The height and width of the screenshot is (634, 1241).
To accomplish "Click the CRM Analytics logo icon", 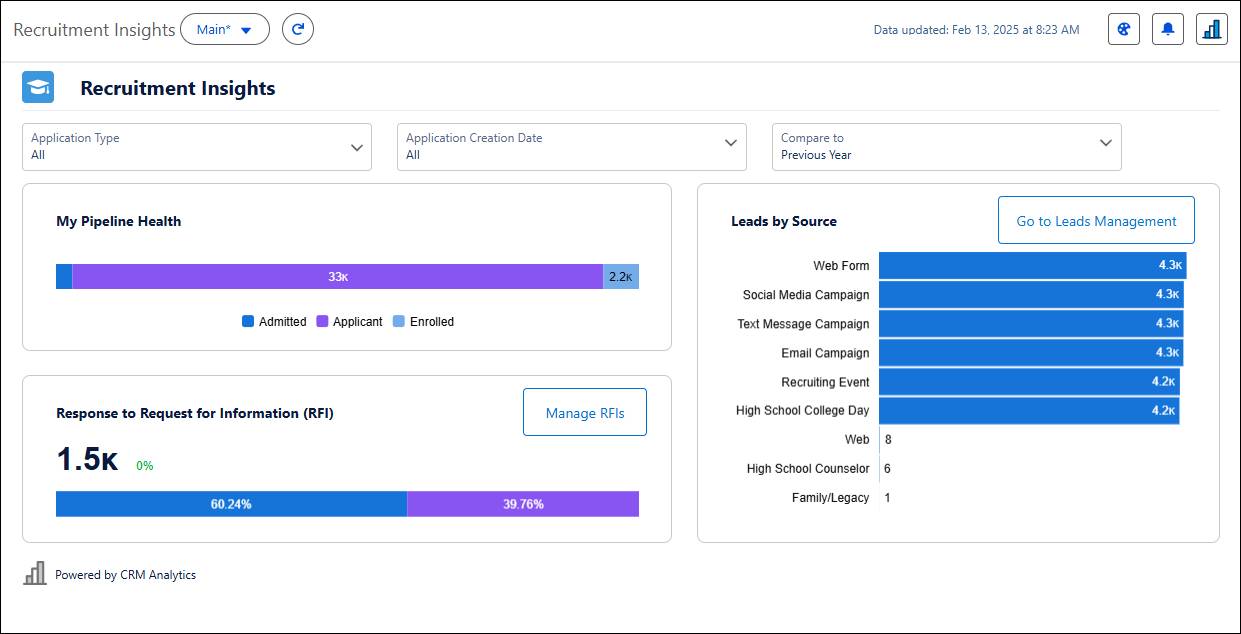I will pyautogui.click(x=35, y=573).
